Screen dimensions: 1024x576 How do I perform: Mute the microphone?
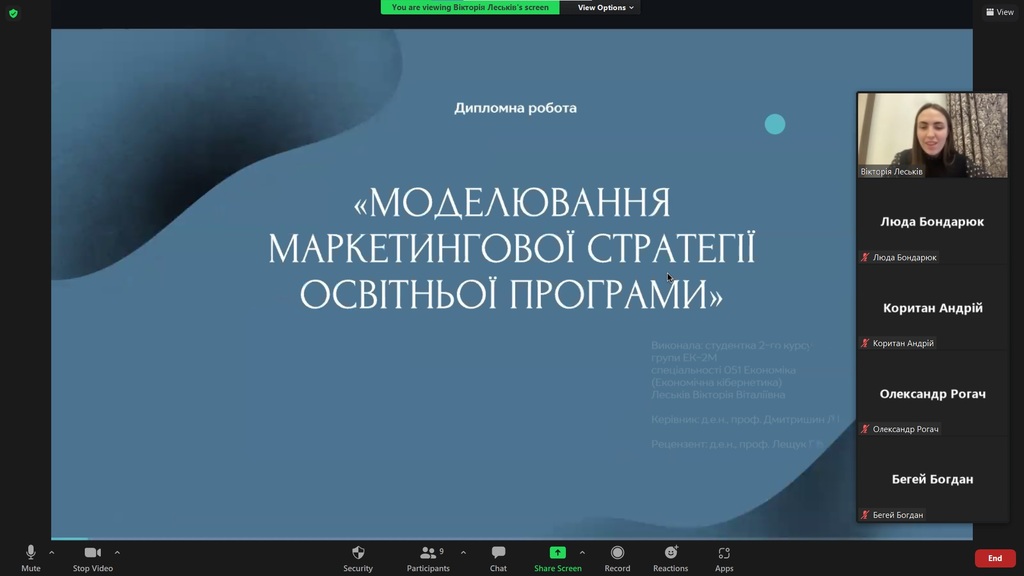coord(31,553)
